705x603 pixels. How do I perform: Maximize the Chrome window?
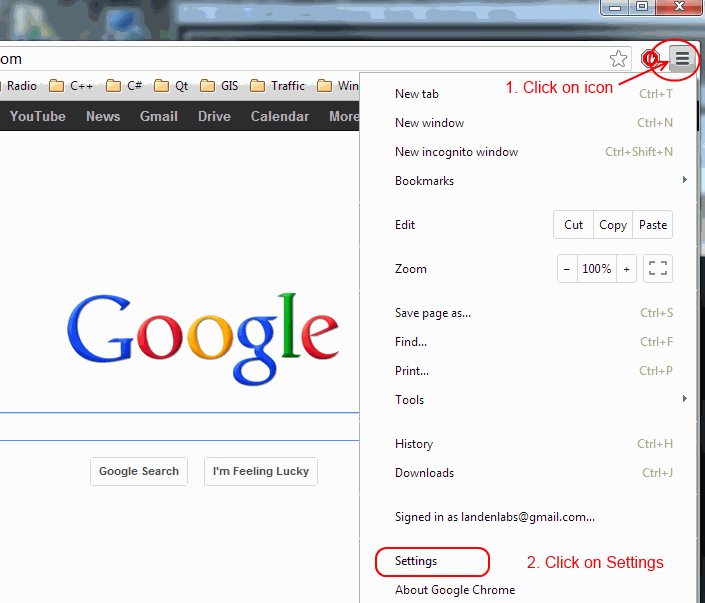[642, 7]
